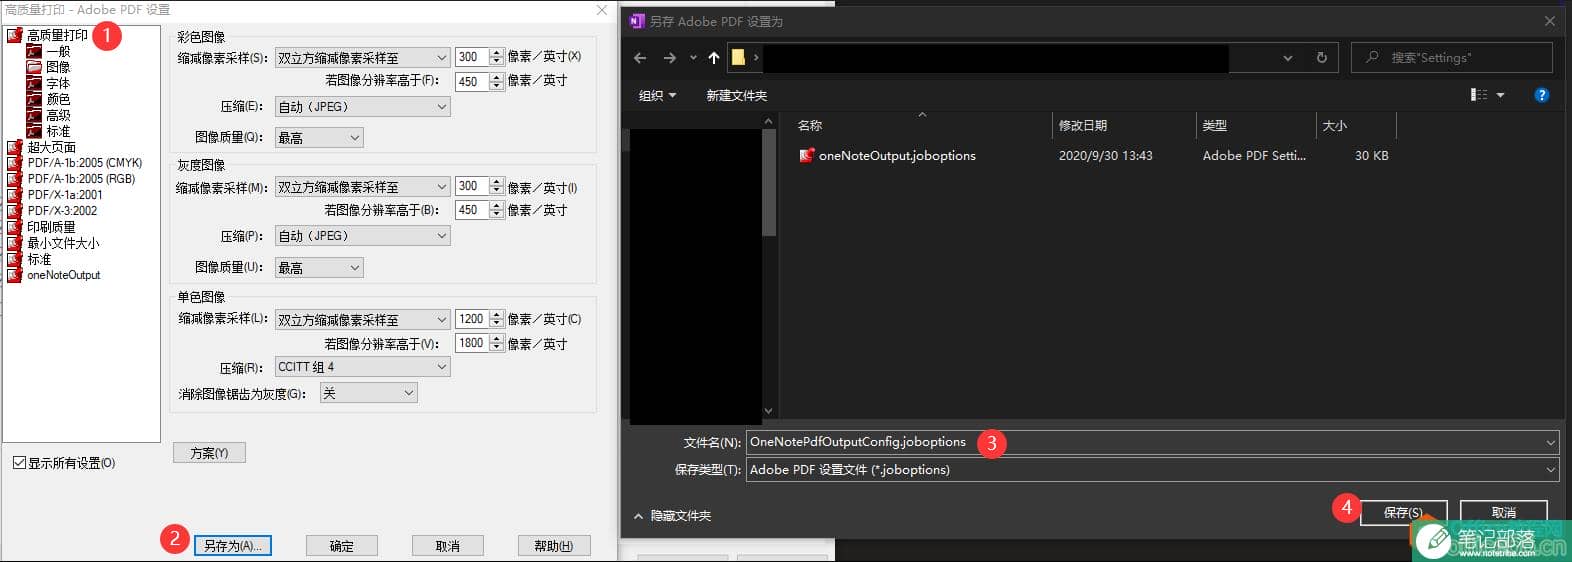
Task: Select the 超大页面 preset
Action: point(51,147)
